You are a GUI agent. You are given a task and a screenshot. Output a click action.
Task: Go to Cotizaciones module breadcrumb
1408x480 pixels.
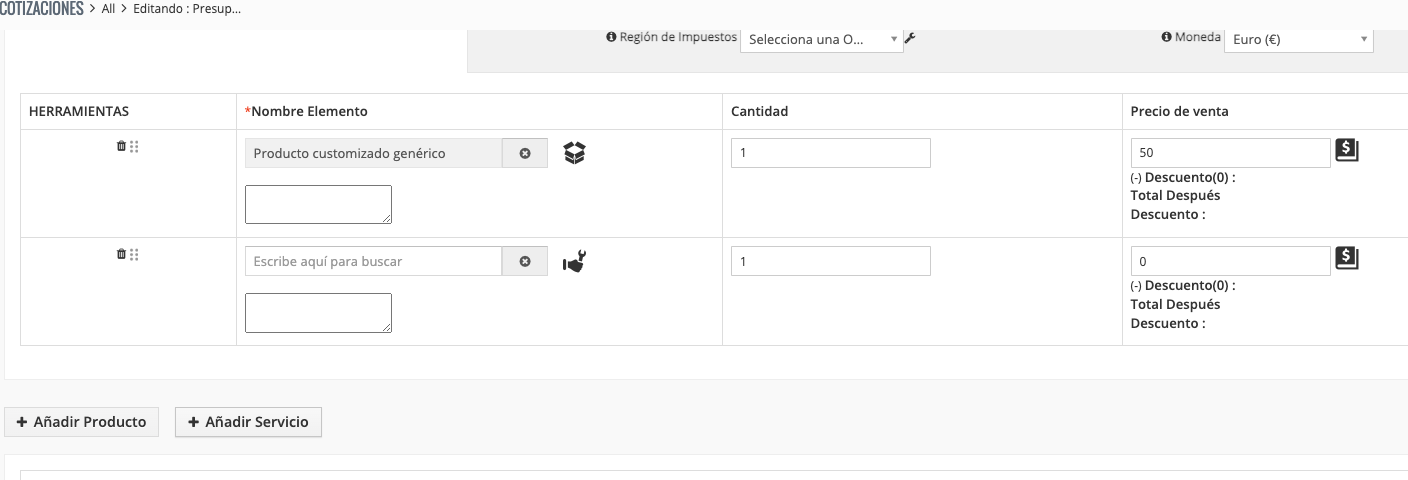coord(42,9)
